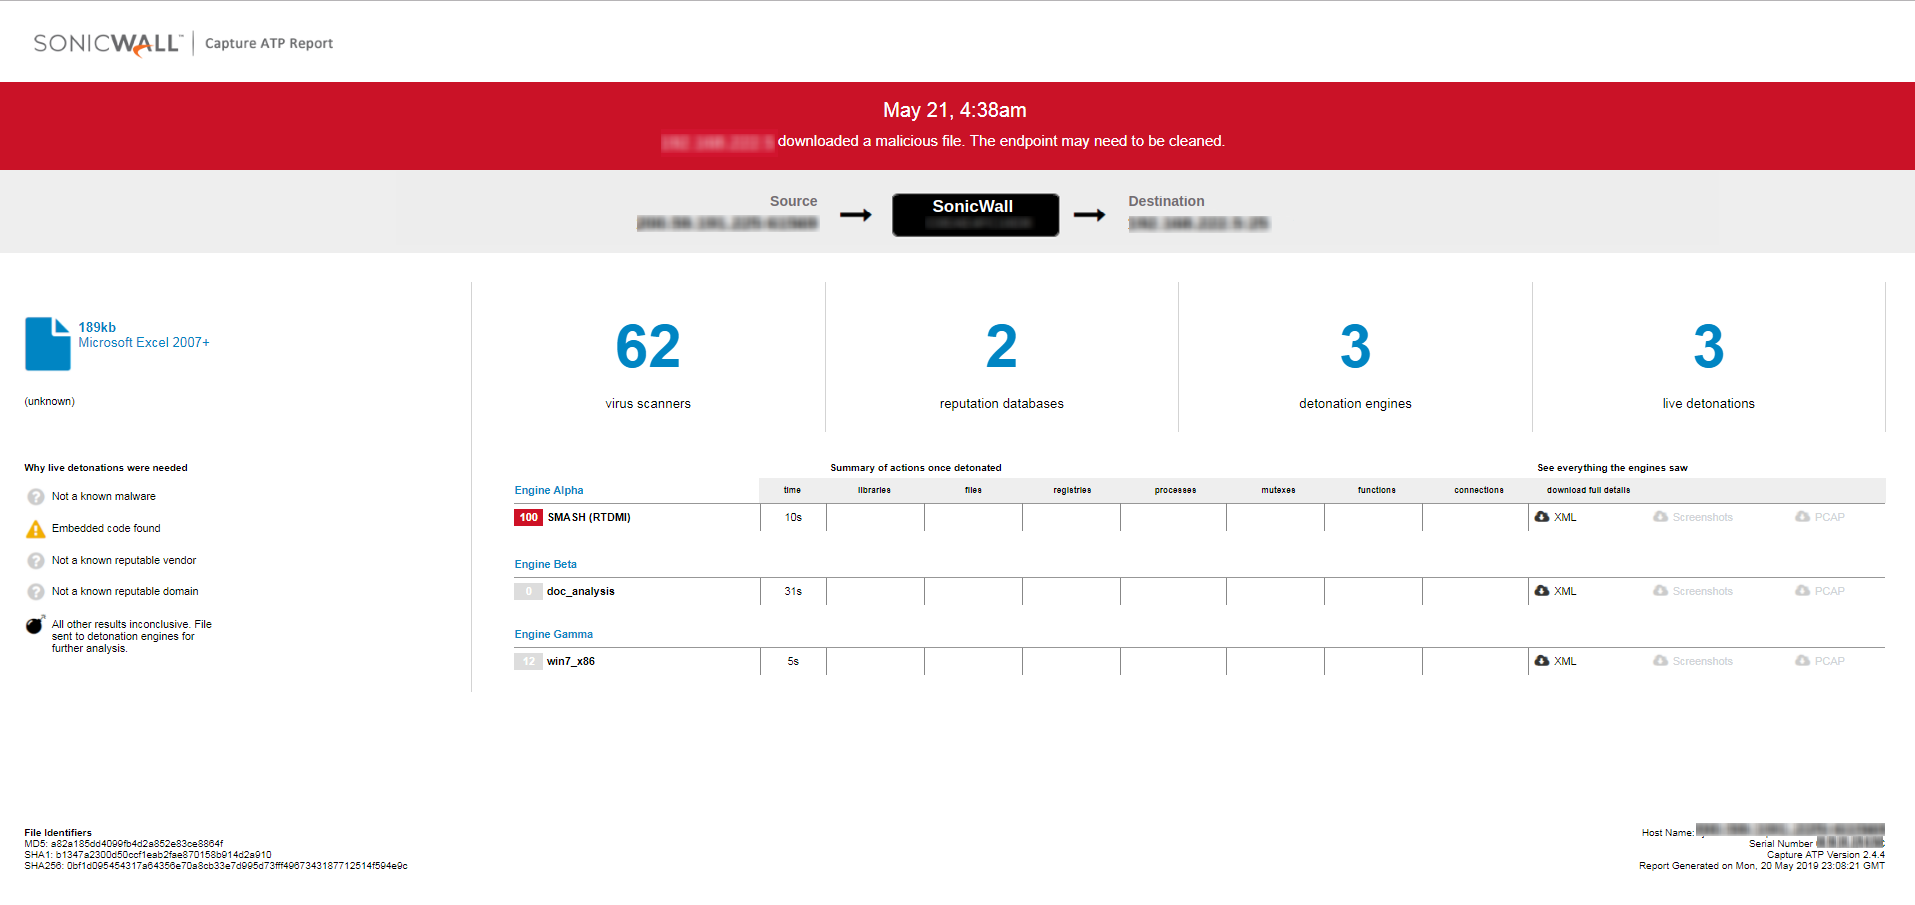1915x905 pixels.
Task: Click the 62 virus scanners count
Action: (648, 347)
